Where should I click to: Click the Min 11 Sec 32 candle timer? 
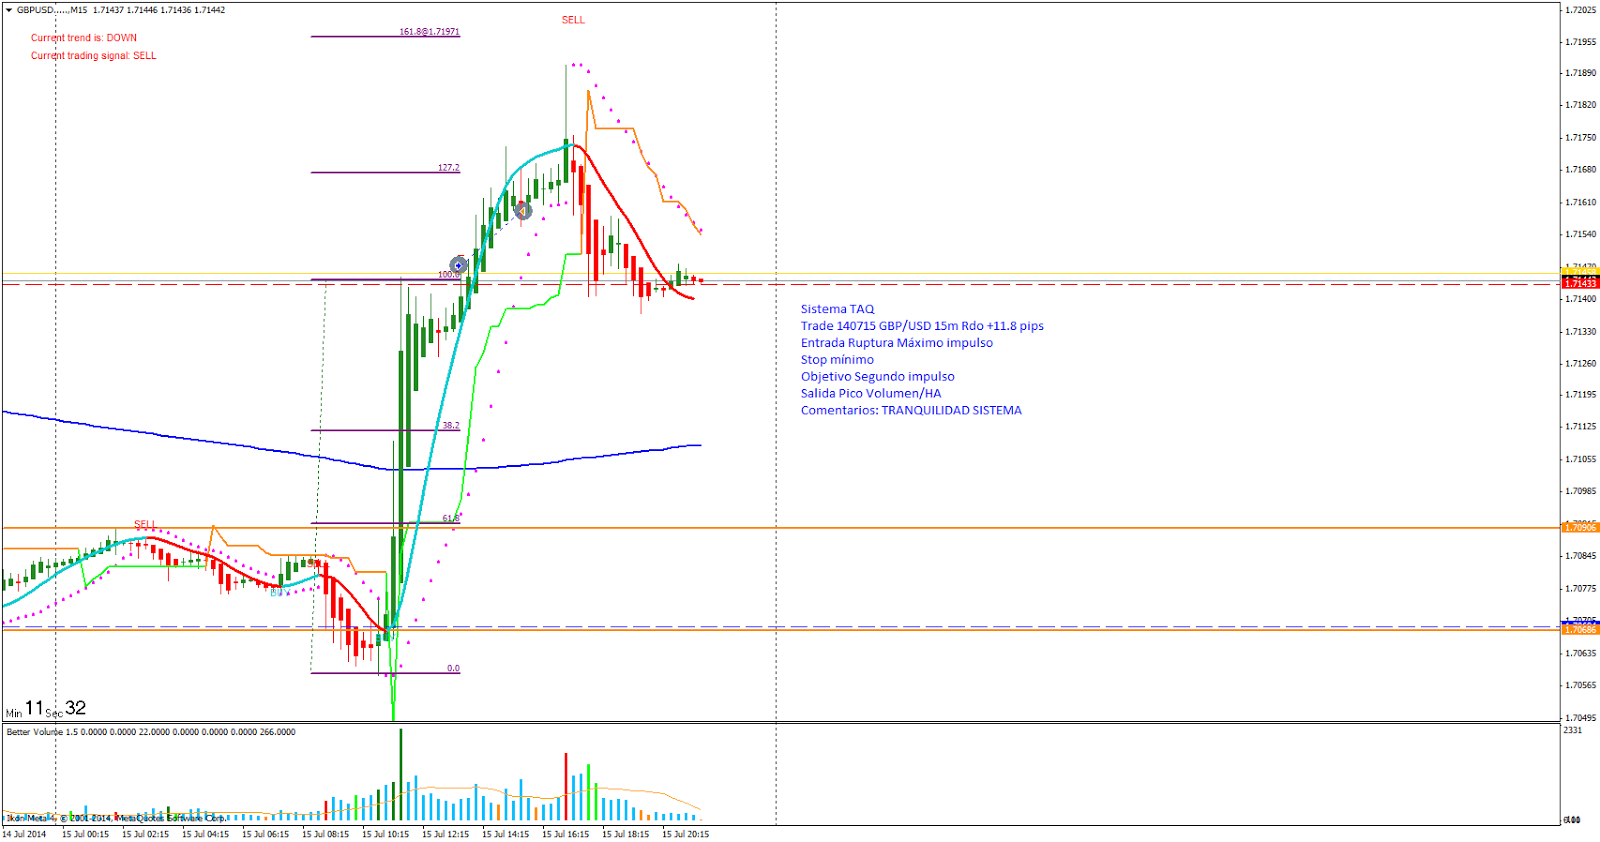pos(46,709)
